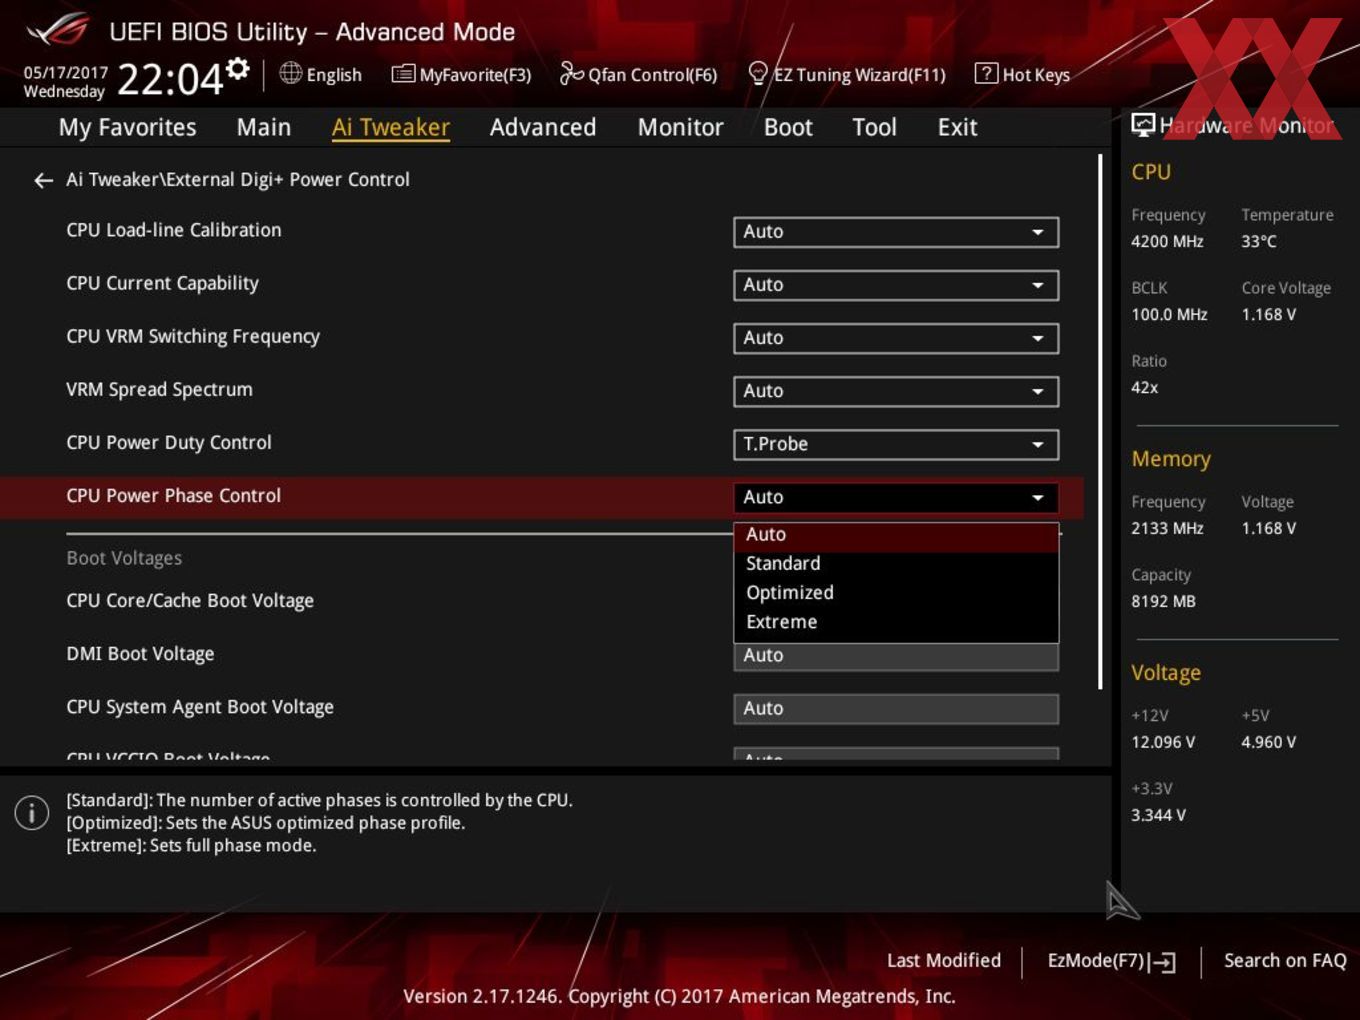Collapse CPU Power Phase Control dropdown
Viewport: 1360px width, 1020px height.
click(896, 497)
